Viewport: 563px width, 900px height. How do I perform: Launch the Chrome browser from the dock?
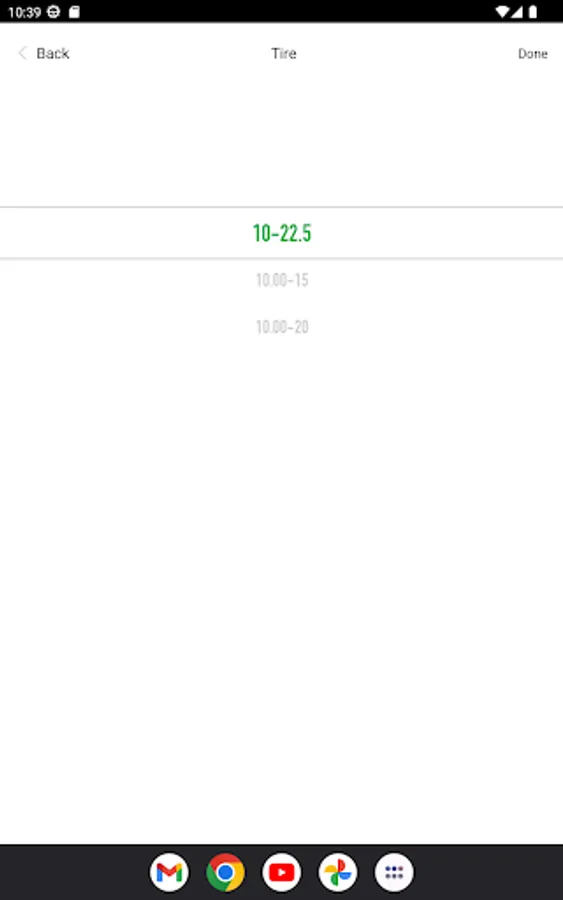[226, 872]
